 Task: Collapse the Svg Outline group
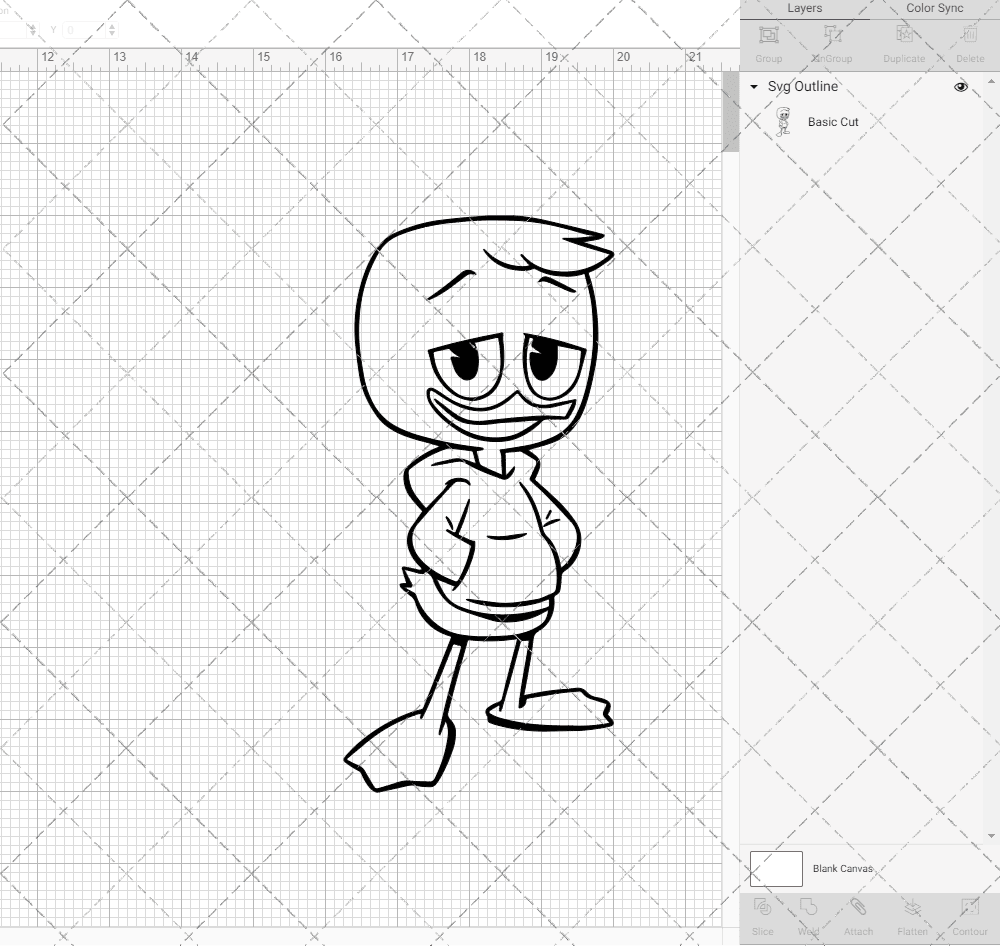pos(754,87)
